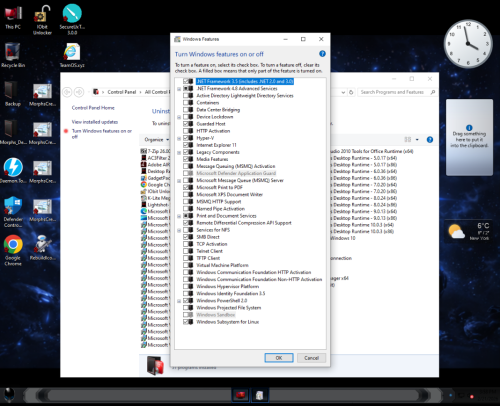The width and height of the screenshot is (500, 406).
Task: Select the .NET Framework 3.5 feature row
Action: click(x=245, y=81)
